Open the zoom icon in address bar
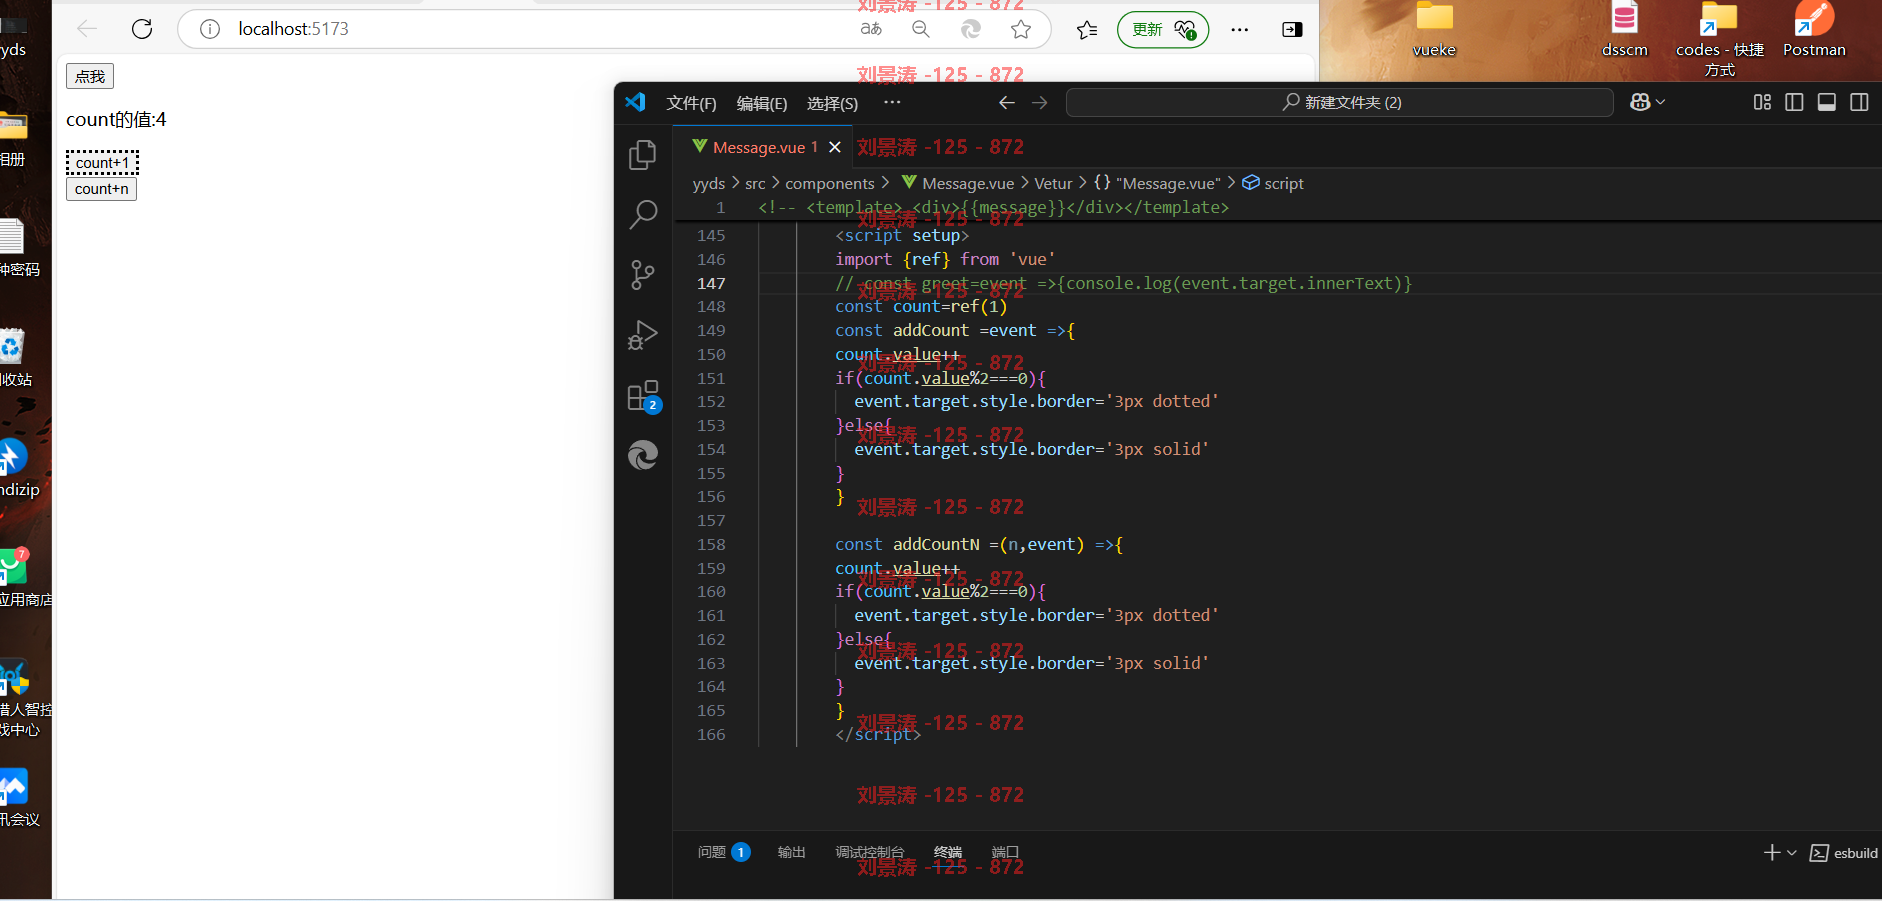The width and height of the screenshot is (1882, 901). click(921, 29)
